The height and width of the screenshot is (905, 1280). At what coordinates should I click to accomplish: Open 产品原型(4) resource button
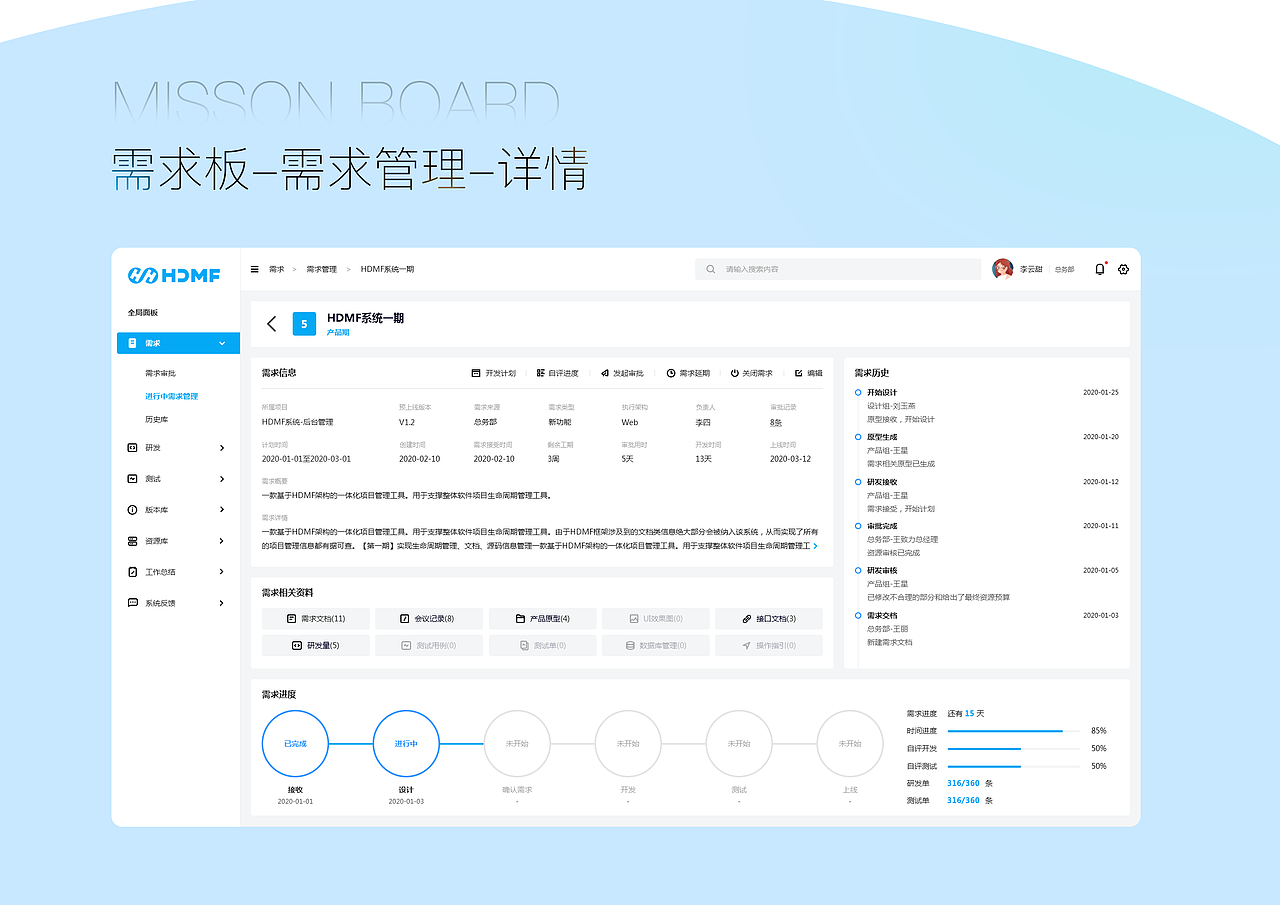click(543, 619)
